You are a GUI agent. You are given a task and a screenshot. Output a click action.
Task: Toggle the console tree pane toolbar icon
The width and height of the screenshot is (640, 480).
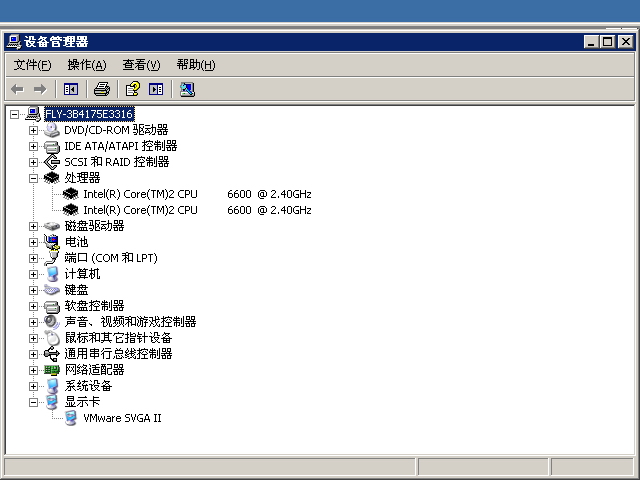[71, 89]
